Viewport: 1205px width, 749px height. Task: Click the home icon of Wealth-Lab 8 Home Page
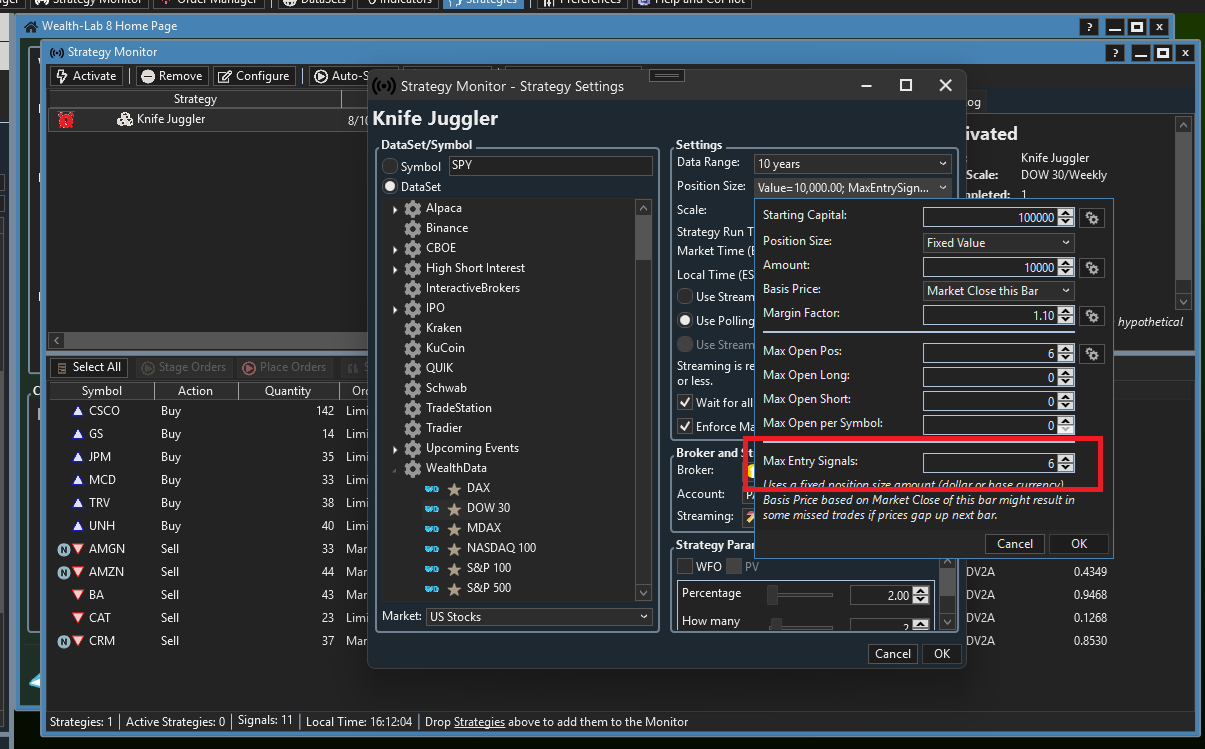[31, 27]
